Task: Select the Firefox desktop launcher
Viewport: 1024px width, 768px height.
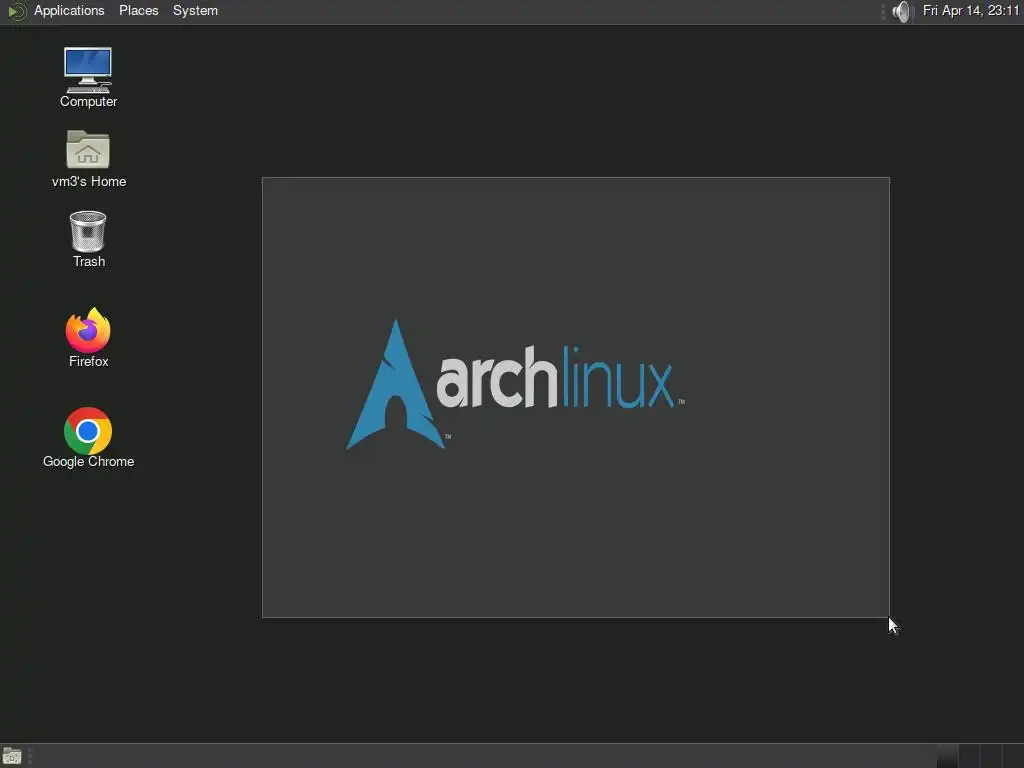Action: (x=88, y=338)
